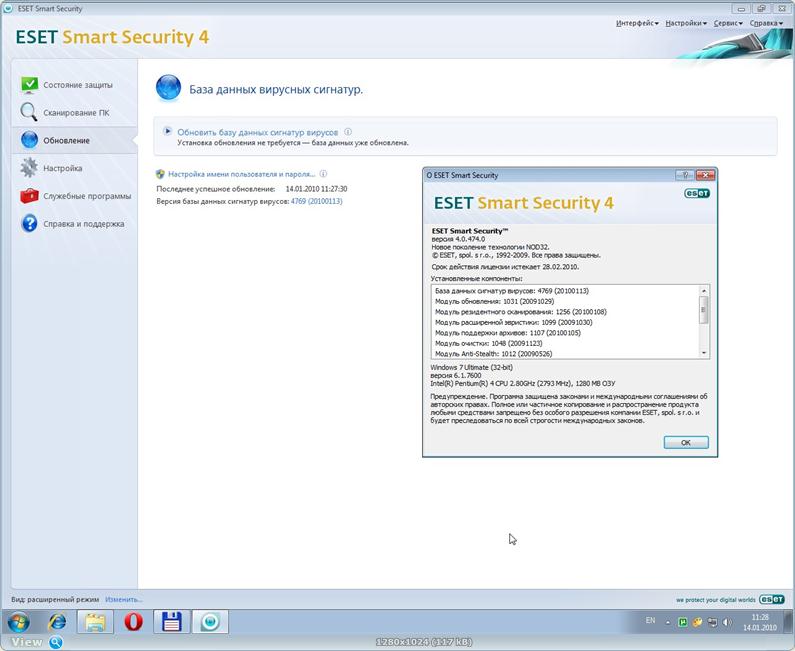Screen dimensions: 795x651
Task: Click the EN language indicator
Action: [x=651, y=621]
